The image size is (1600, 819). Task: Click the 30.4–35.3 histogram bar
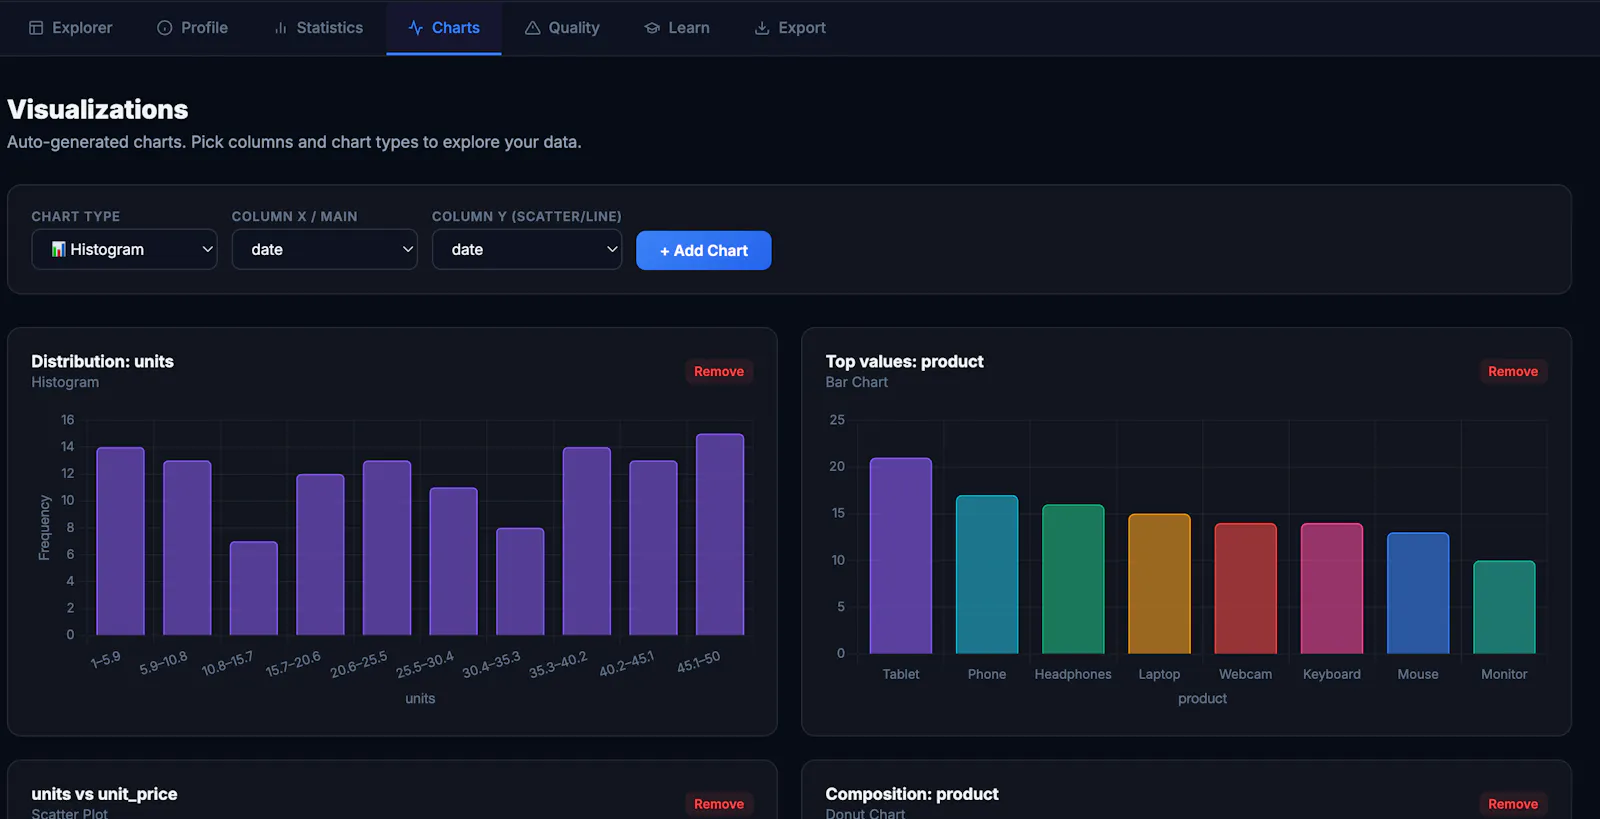click(520, 581)
